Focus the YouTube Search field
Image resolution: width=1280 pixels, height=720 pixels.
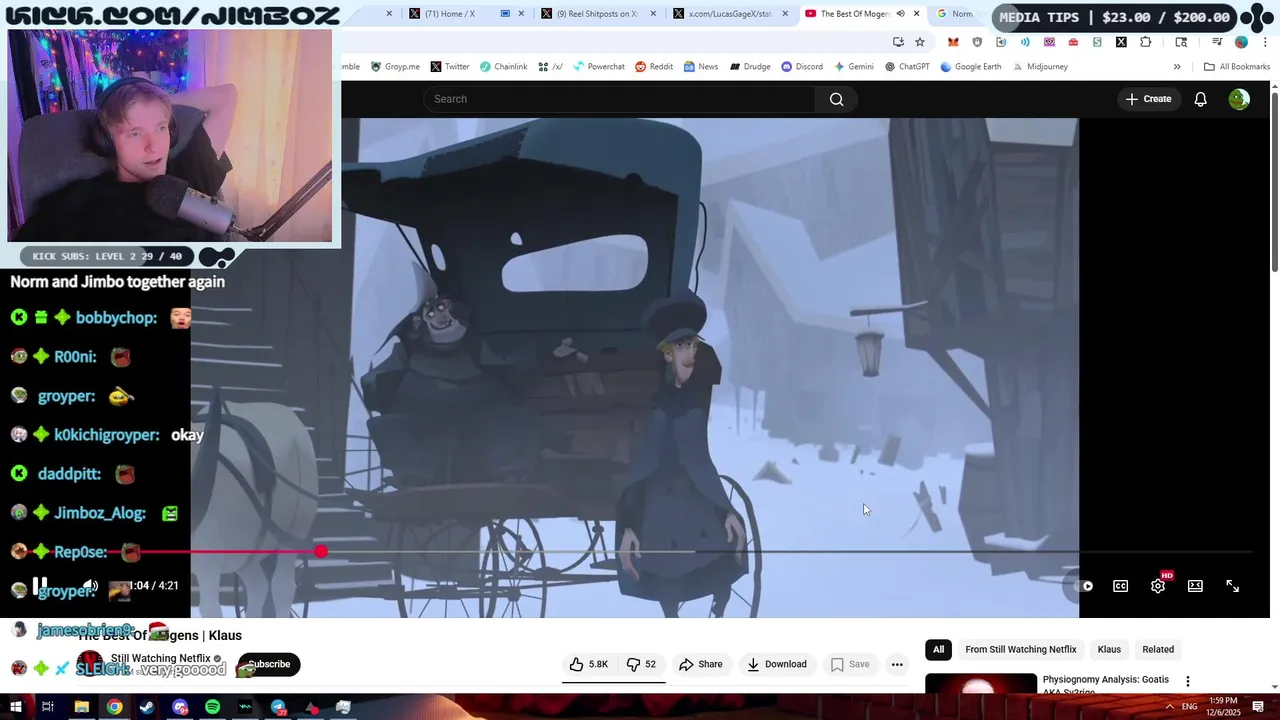(619, 99)
